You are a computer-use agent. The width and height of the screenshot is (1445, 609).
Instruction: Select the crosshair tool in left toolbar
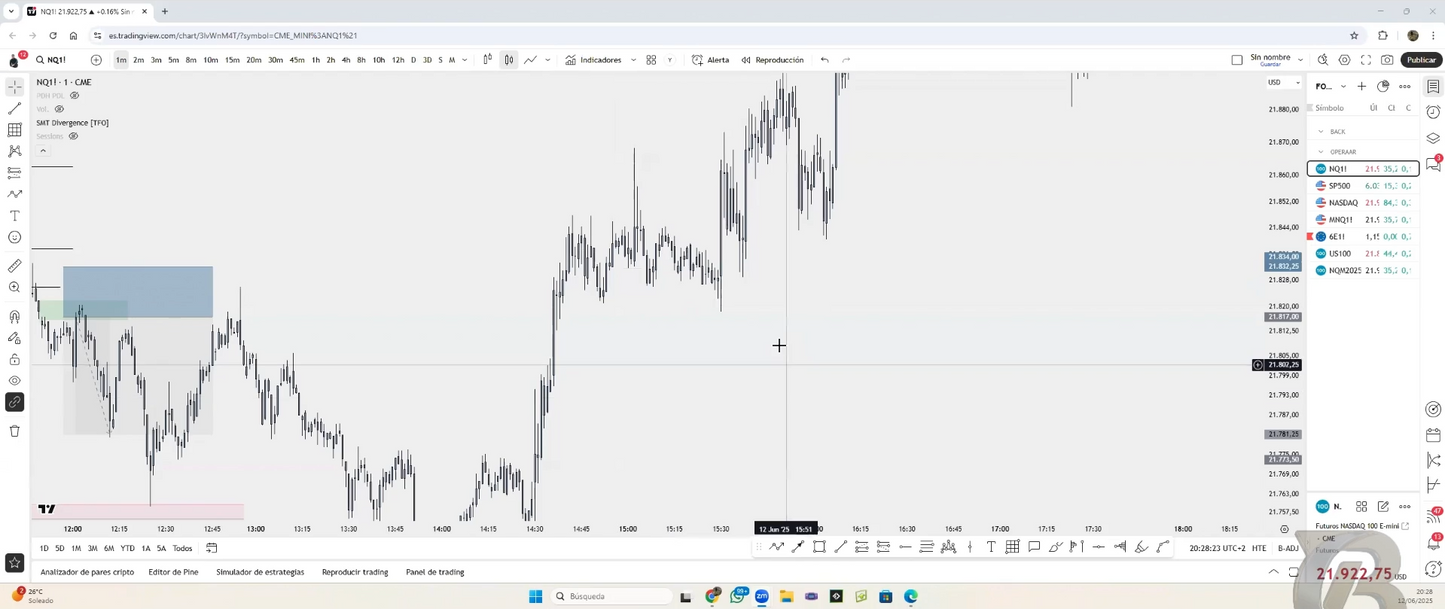tap(15, 85)
